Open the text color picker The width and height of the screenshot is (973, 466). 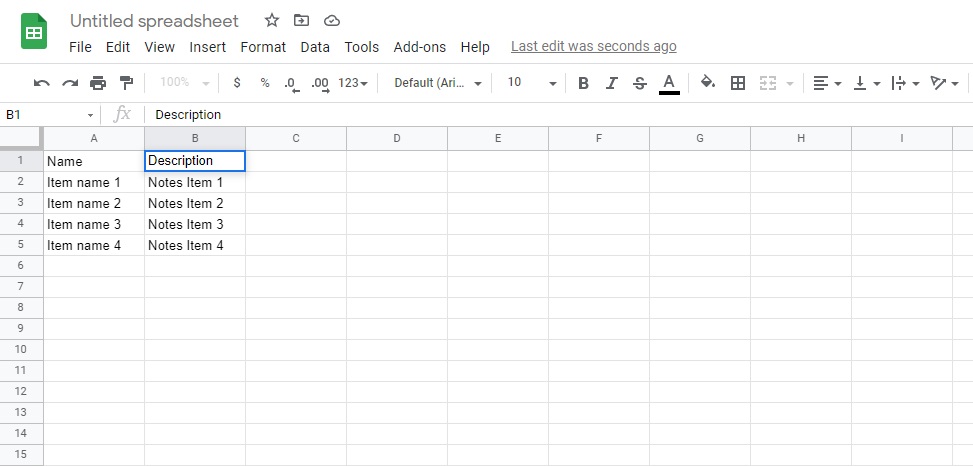669,83
